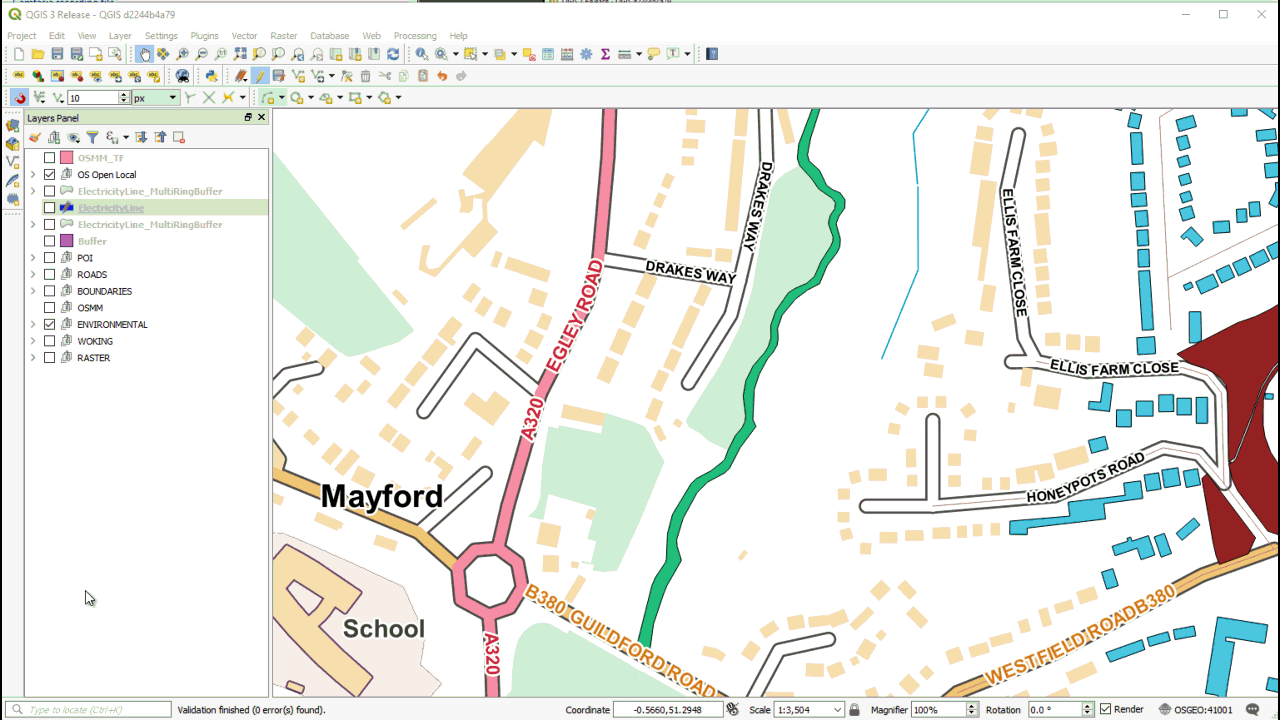This screenshot has height=720, width=1280.
Task: Click the Undo arrow icon
Action: (x=441, y=76)
